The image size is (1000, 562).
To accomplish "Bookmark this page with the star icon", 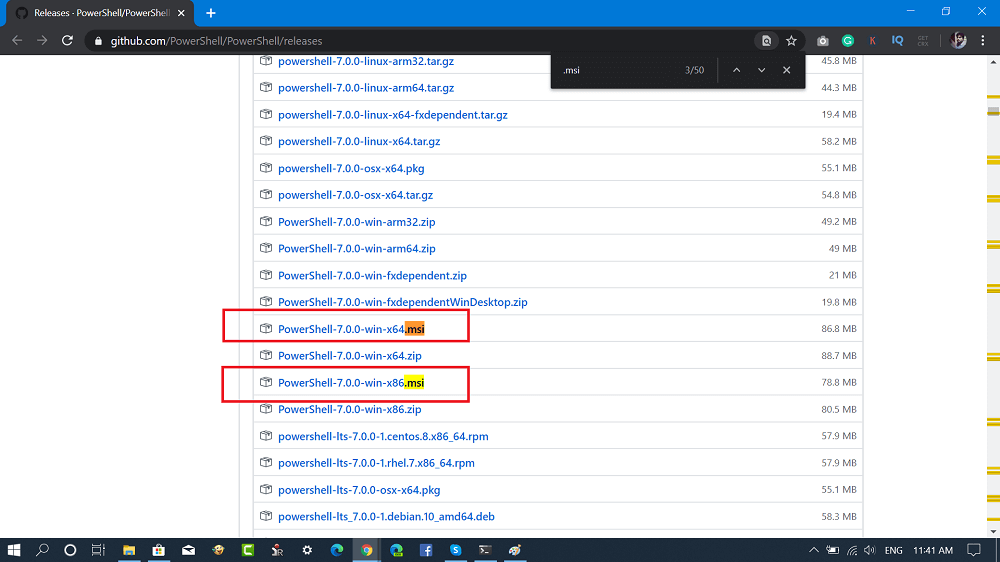I will pos(791,41).
